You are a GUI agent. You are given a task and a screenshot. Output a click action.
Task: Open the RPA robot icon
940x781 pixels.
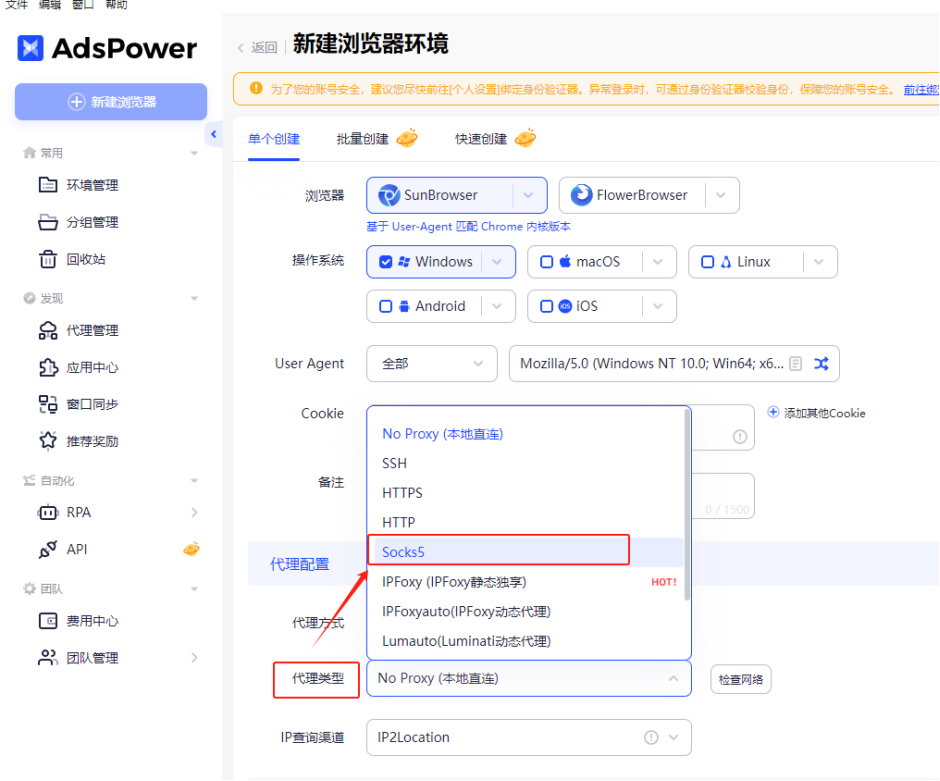[x=48, y=513]
